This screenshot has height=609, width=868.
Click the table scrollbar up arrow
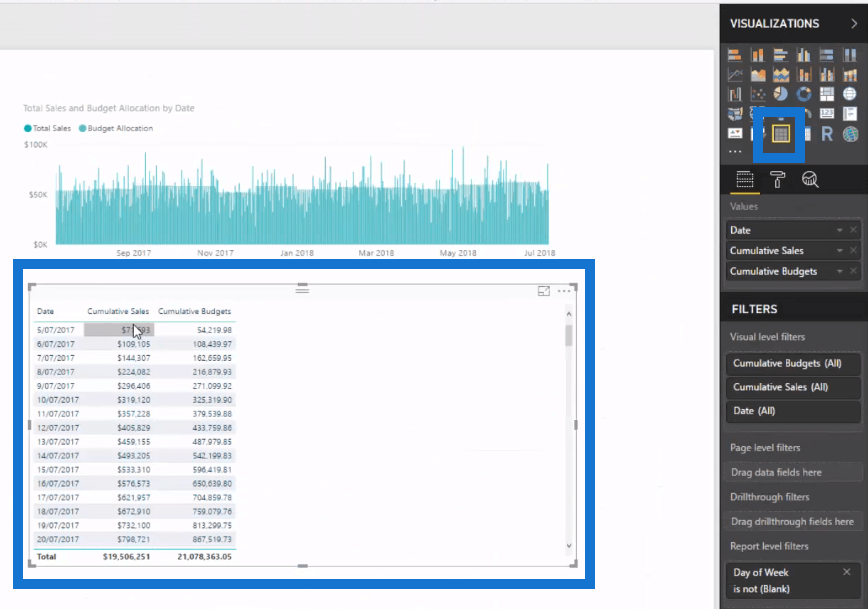(569, 314)
